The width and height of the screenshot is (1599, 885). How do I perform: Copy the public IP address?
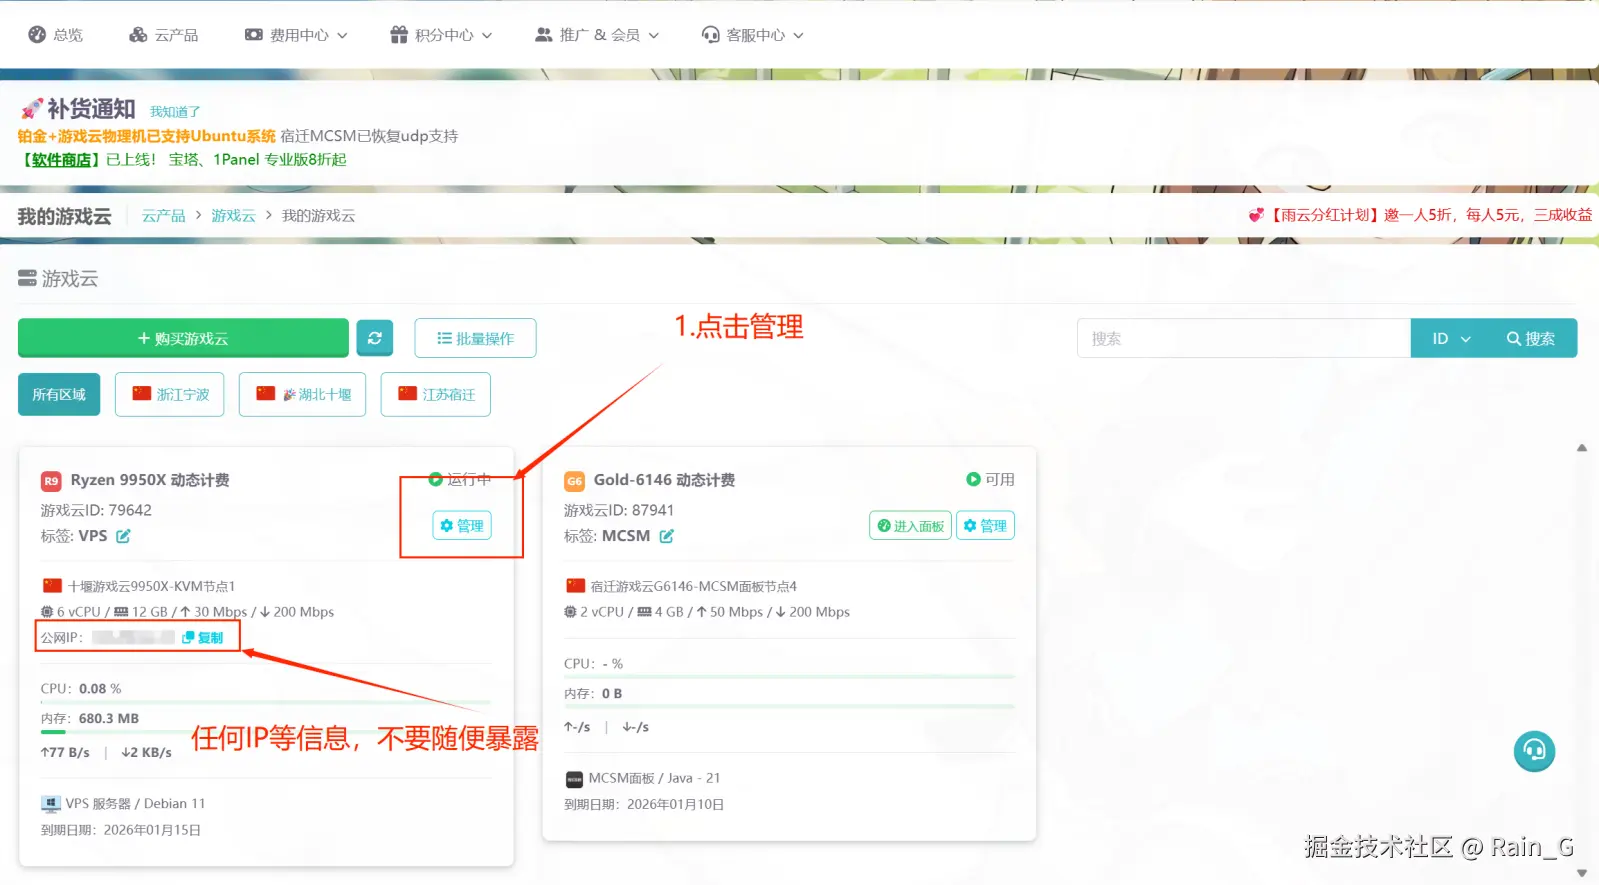tap(203, 637)
